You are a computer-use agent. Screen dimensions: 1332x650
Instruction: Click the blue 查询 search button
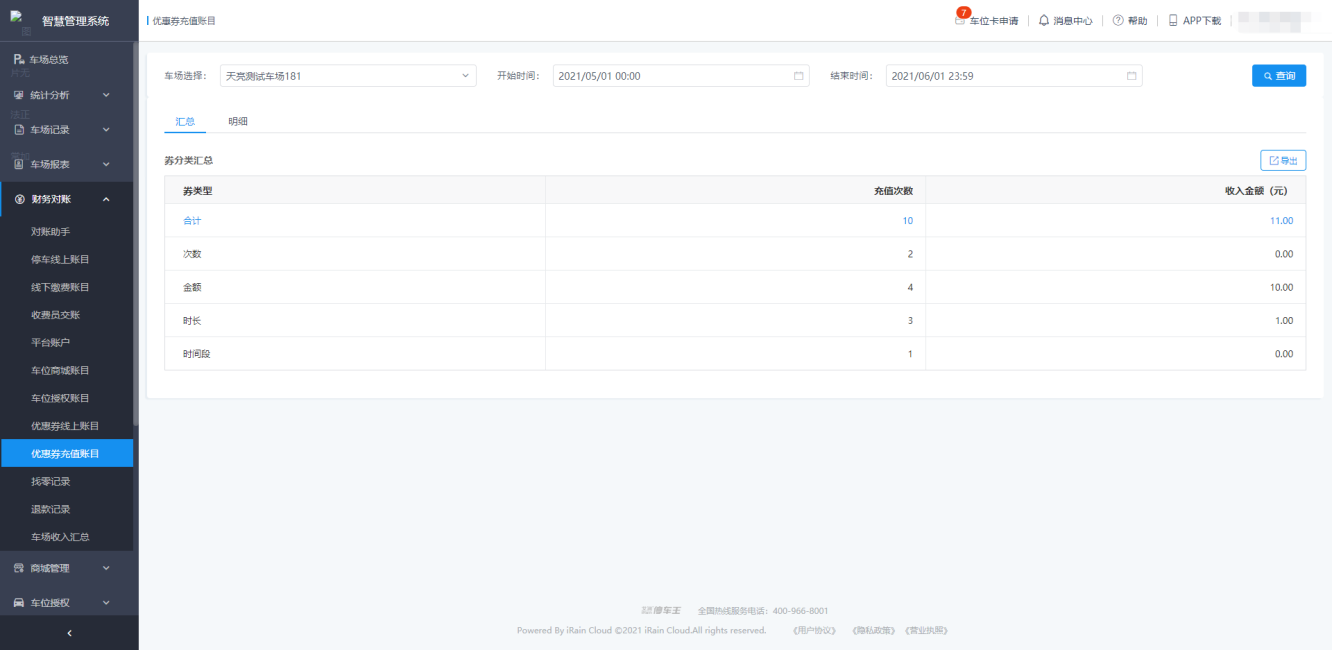[x=1278, y=76]
